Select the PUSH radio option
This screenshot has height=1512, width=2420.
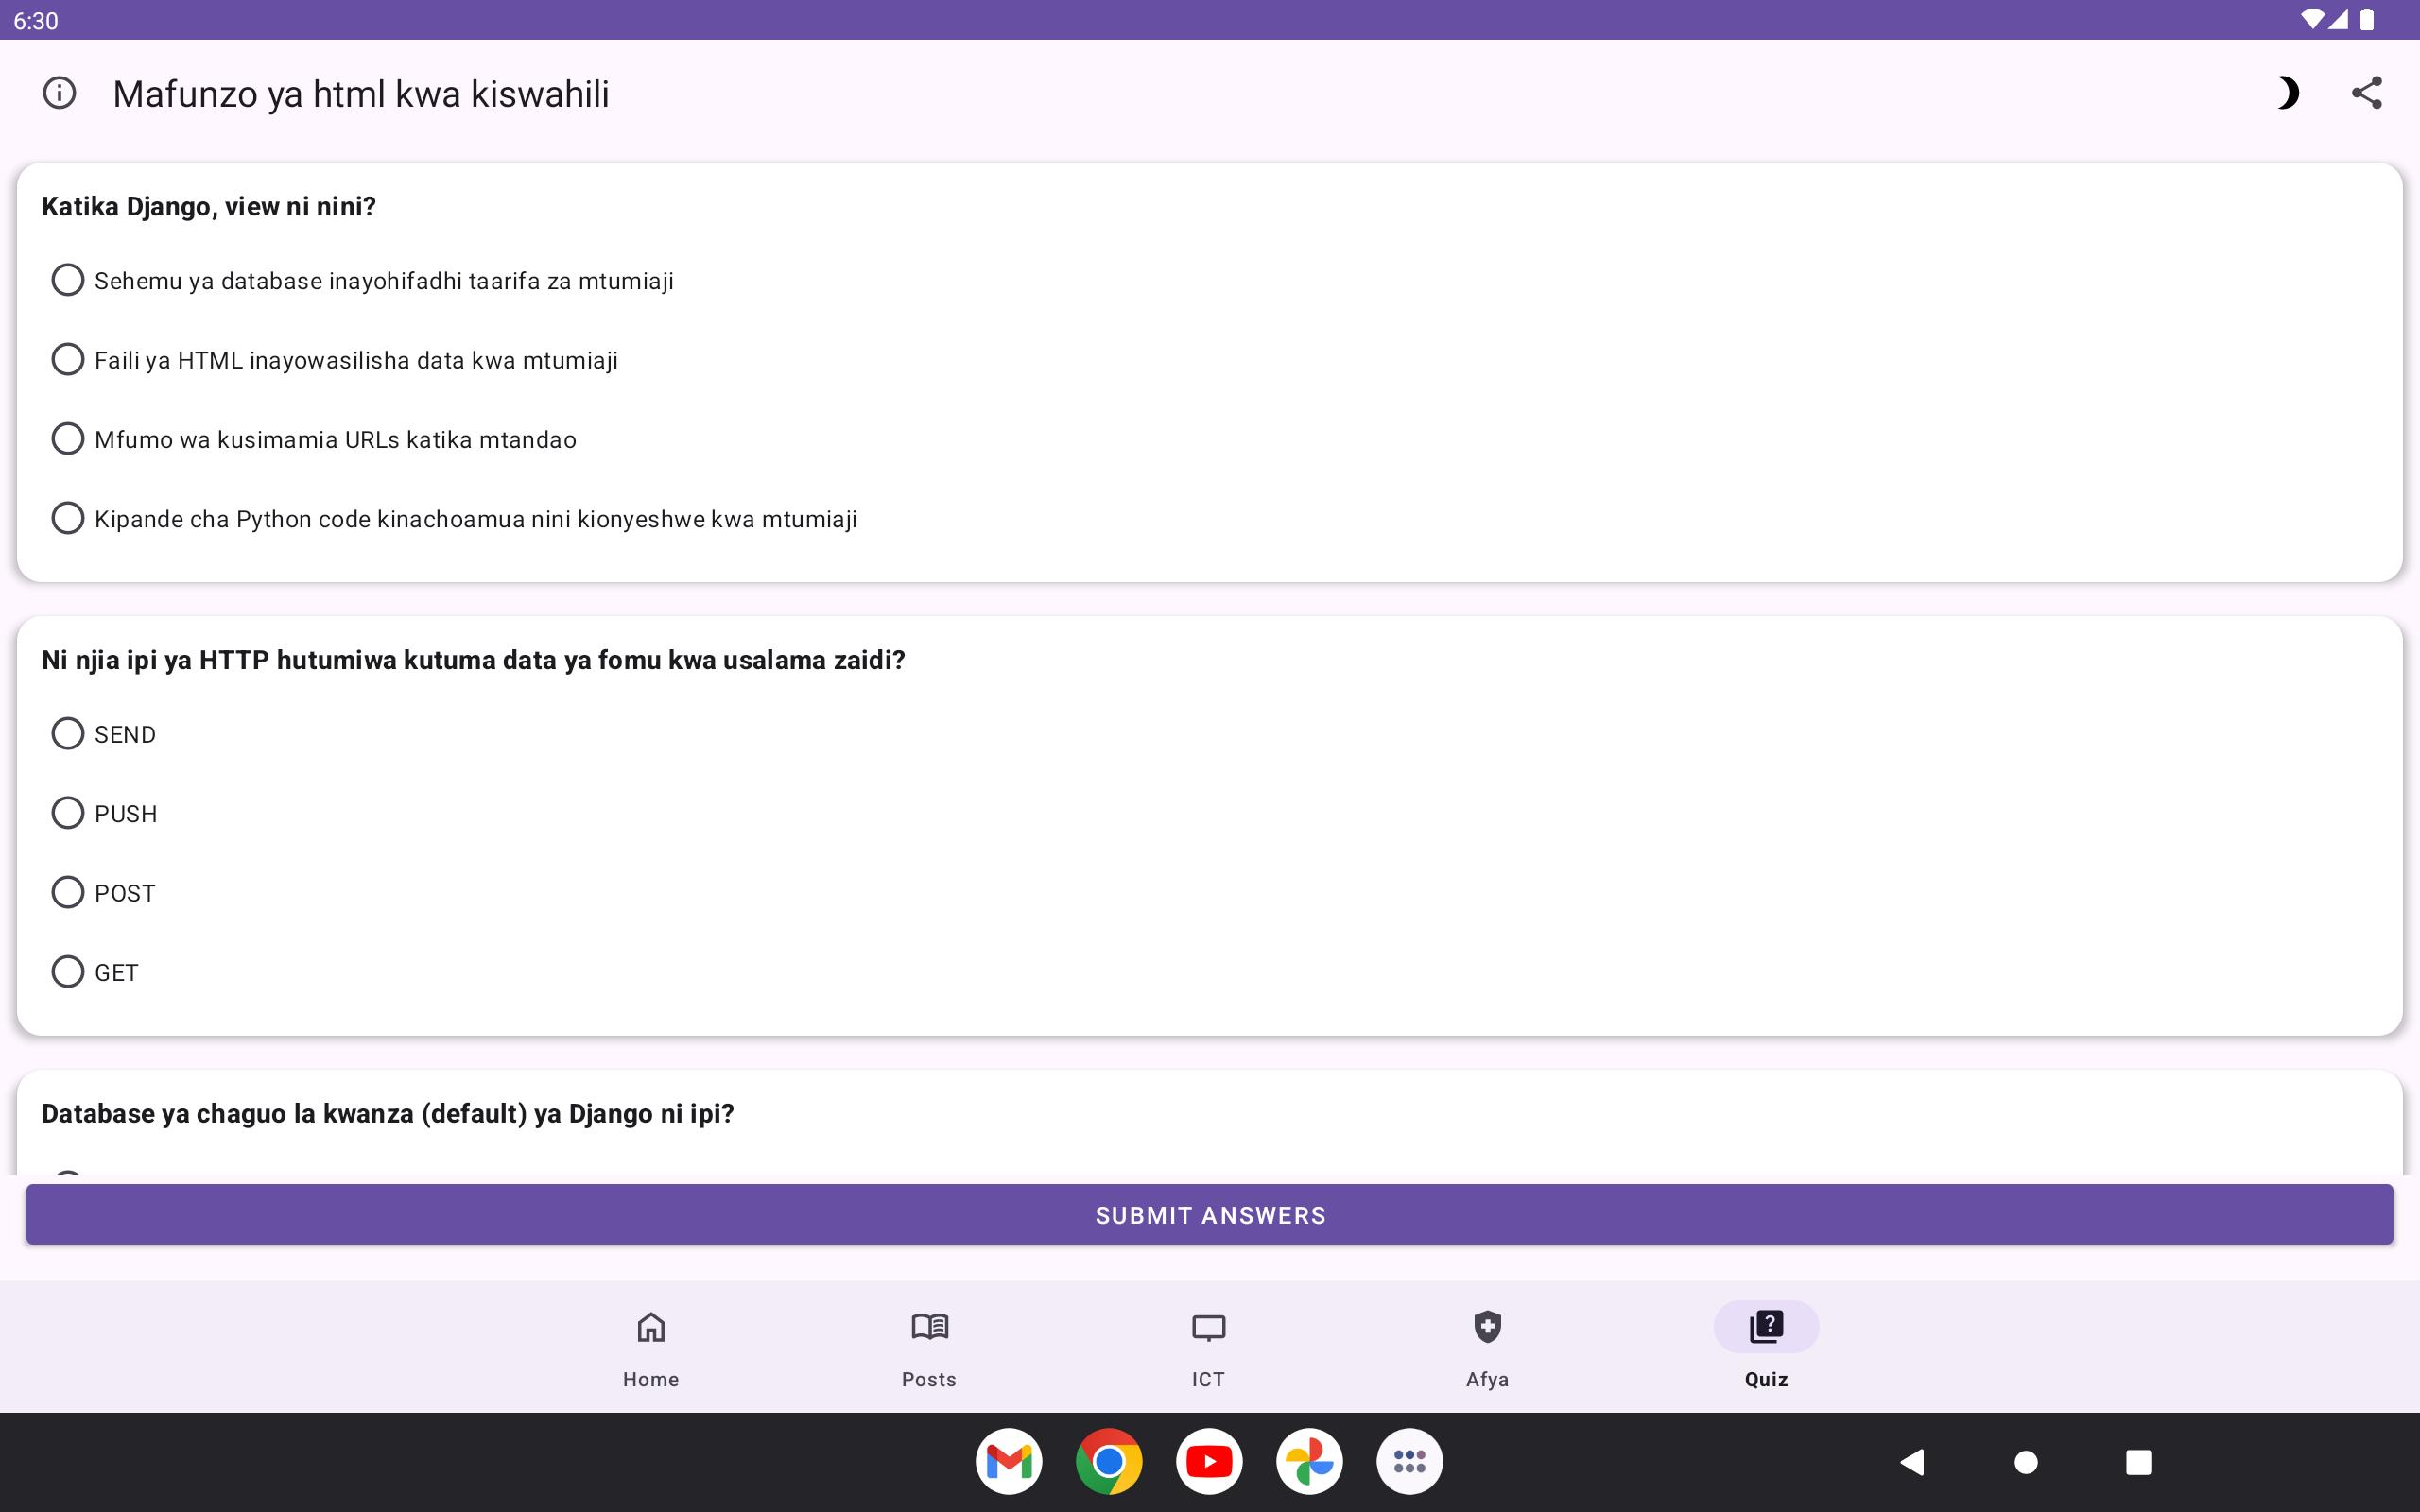pyautogui.click(x=104, y=813)
